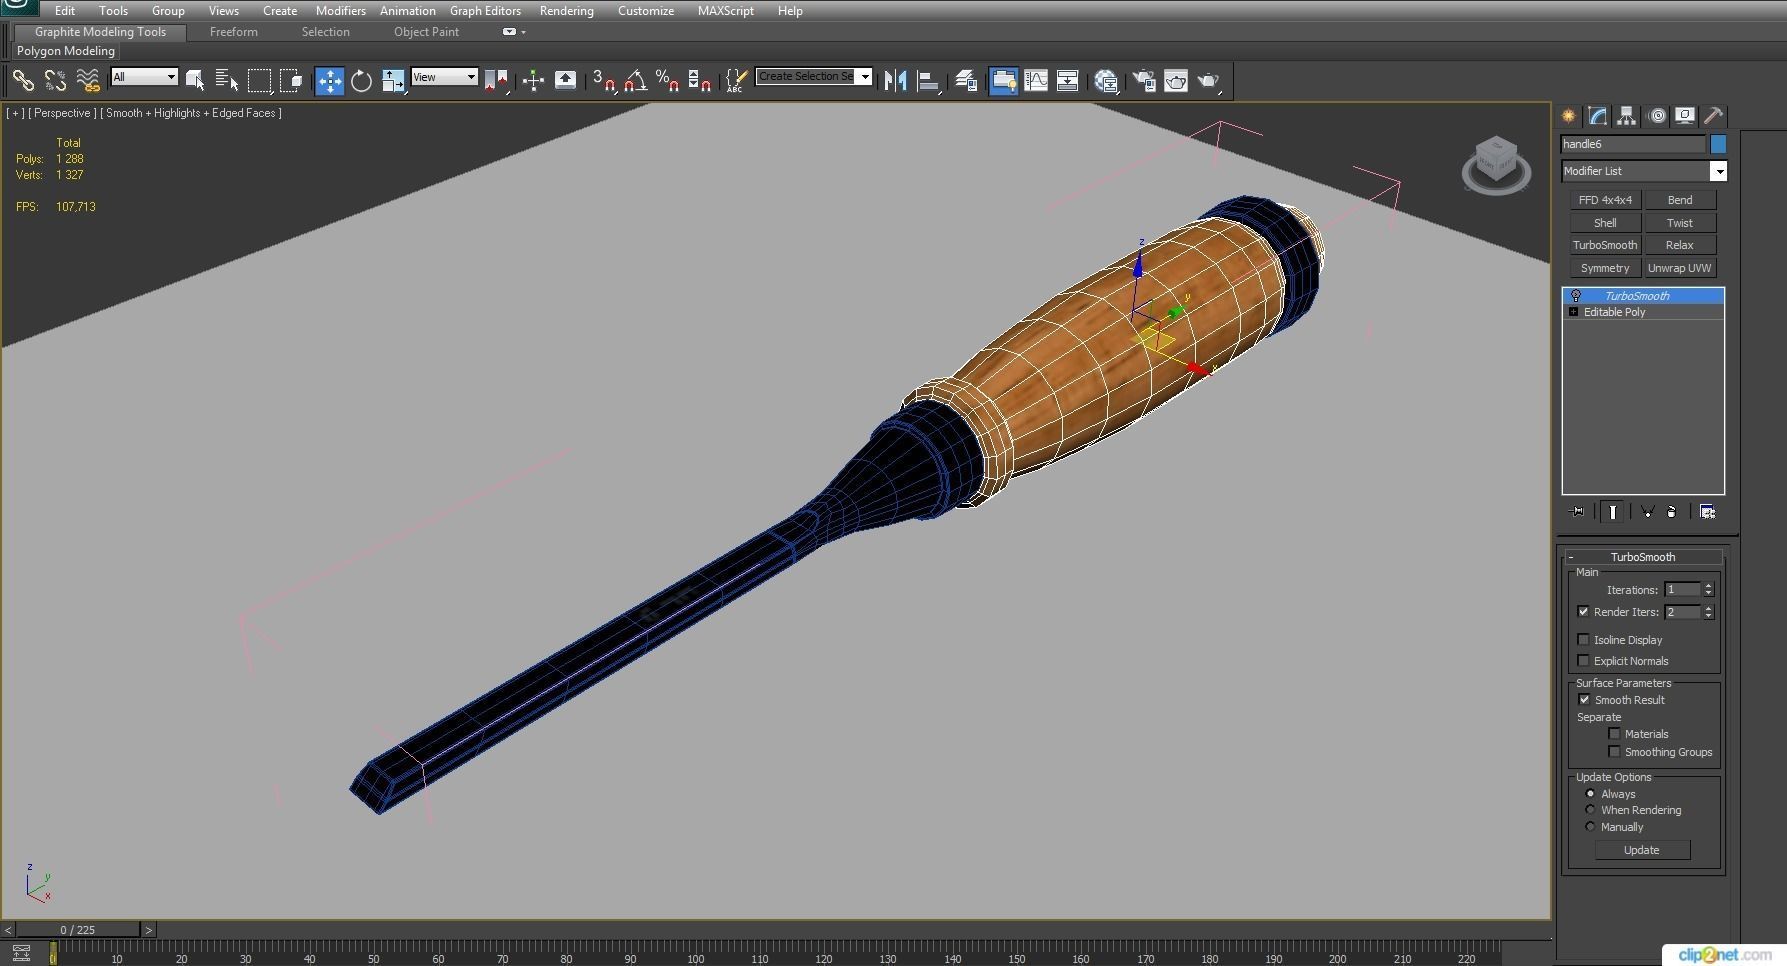Select Manually update option
Viewport: 1787px width, 966px height.
(x=1590, y=827)
